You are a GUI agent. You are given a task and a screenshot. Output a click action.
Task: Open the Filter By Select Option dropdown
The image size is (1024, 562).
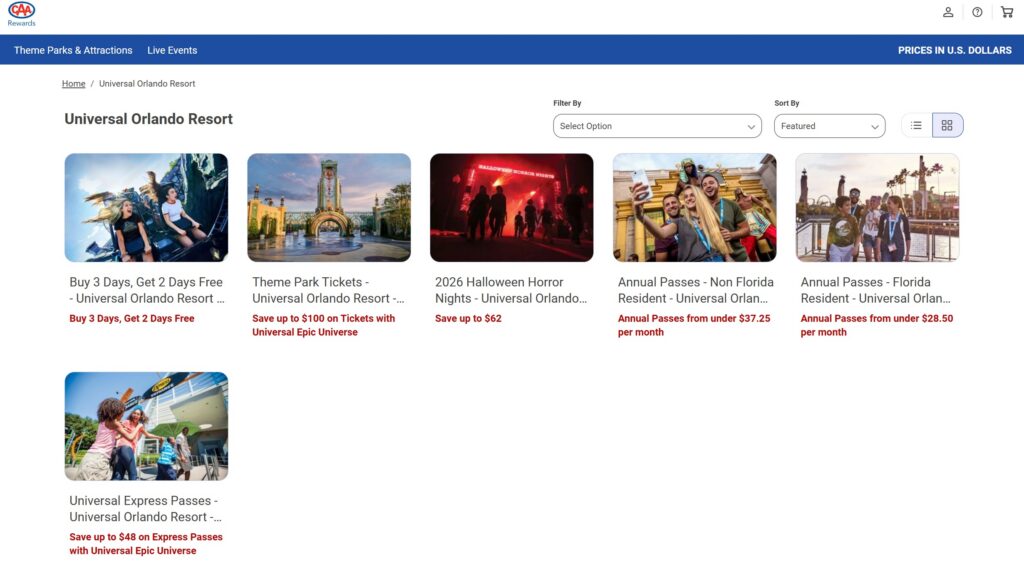(657, 126)
